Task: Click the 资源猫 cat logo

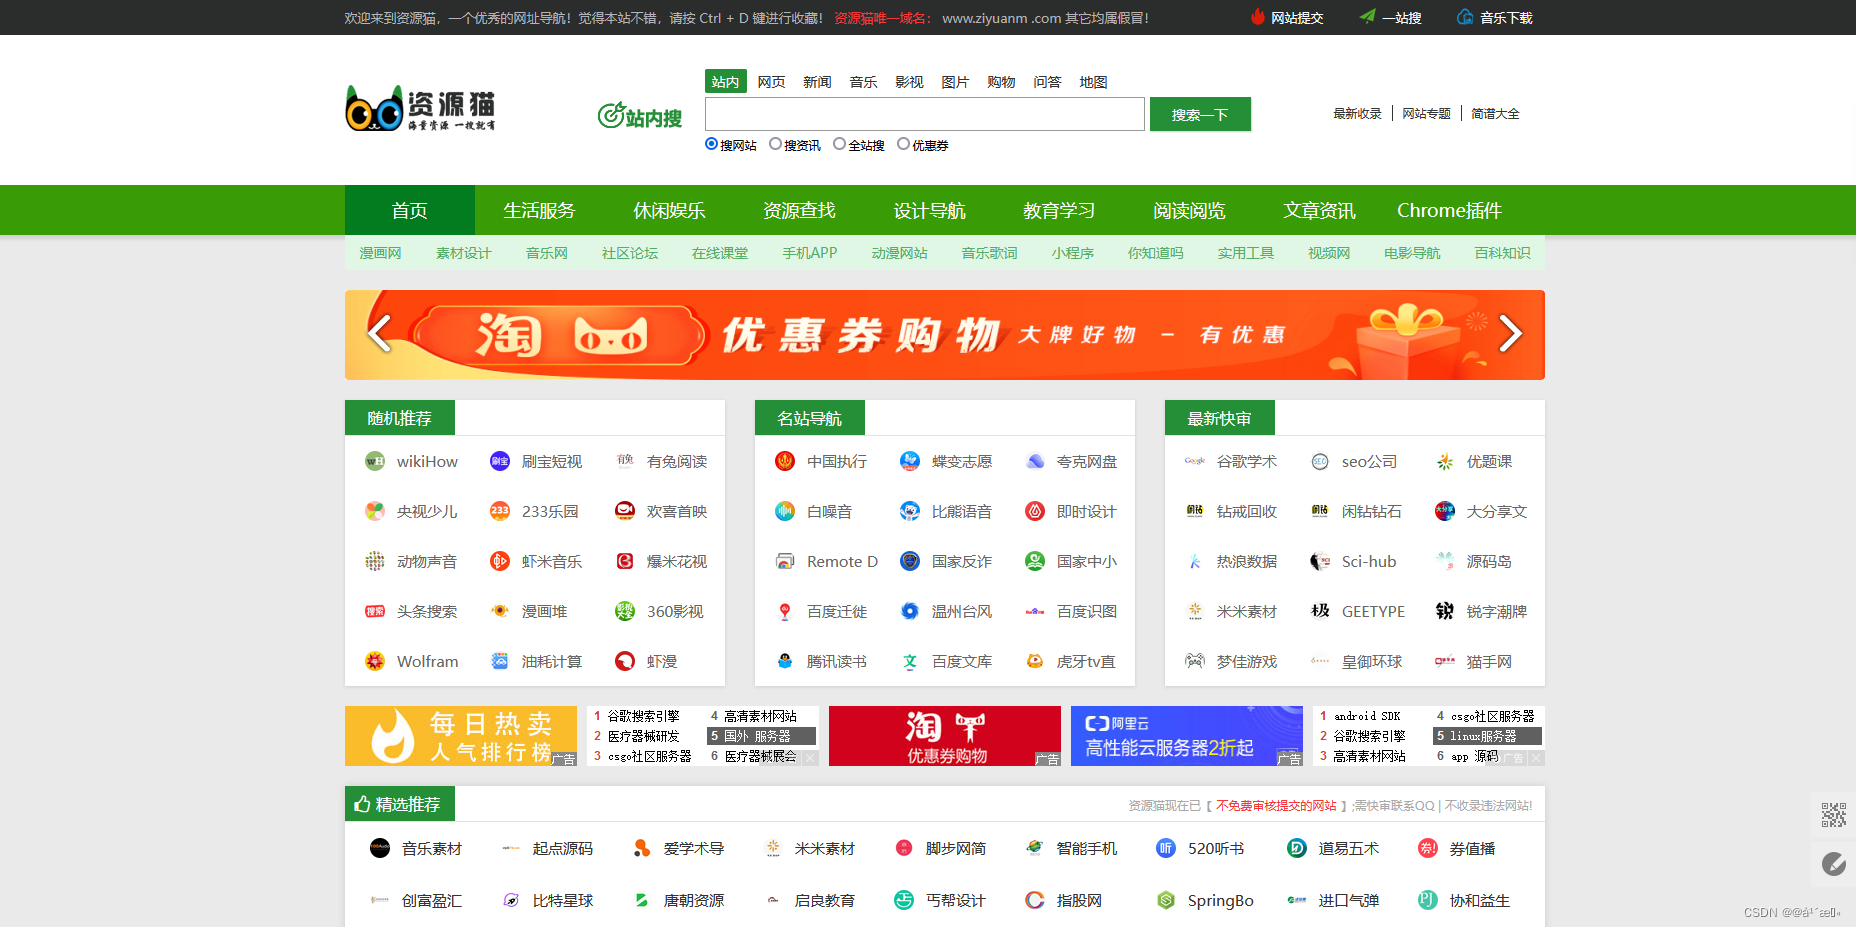Action: [420, 109]
